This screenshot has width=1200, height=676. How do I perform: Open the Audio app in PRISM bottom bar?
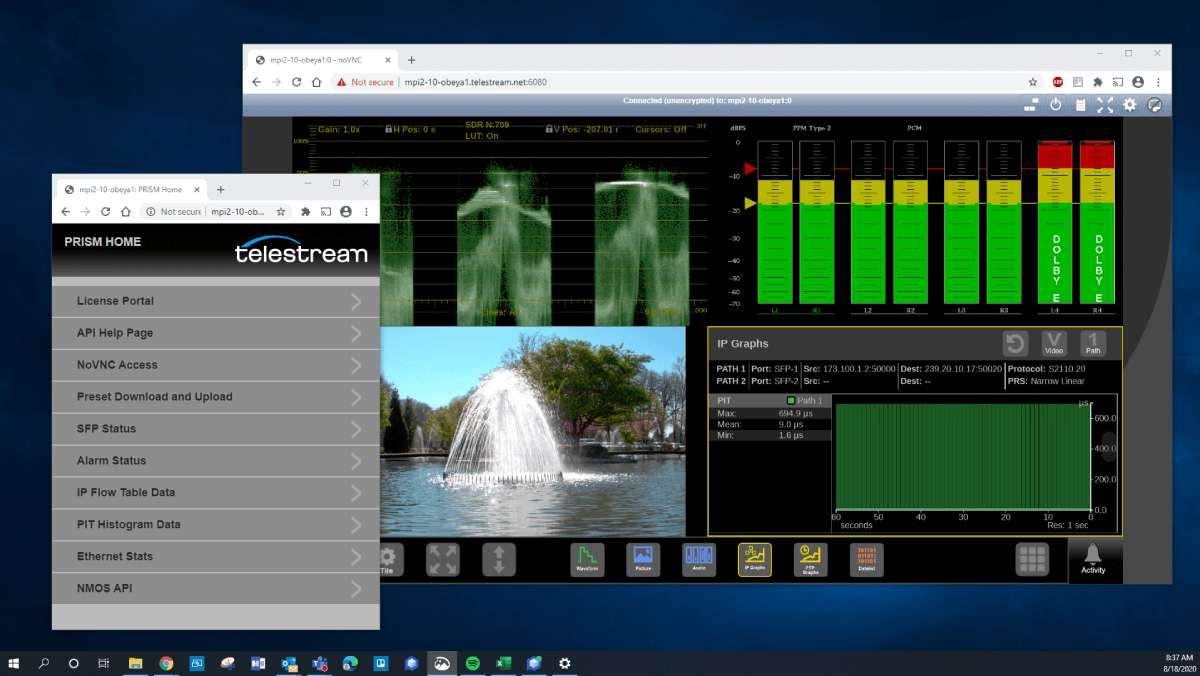[699, 559]
